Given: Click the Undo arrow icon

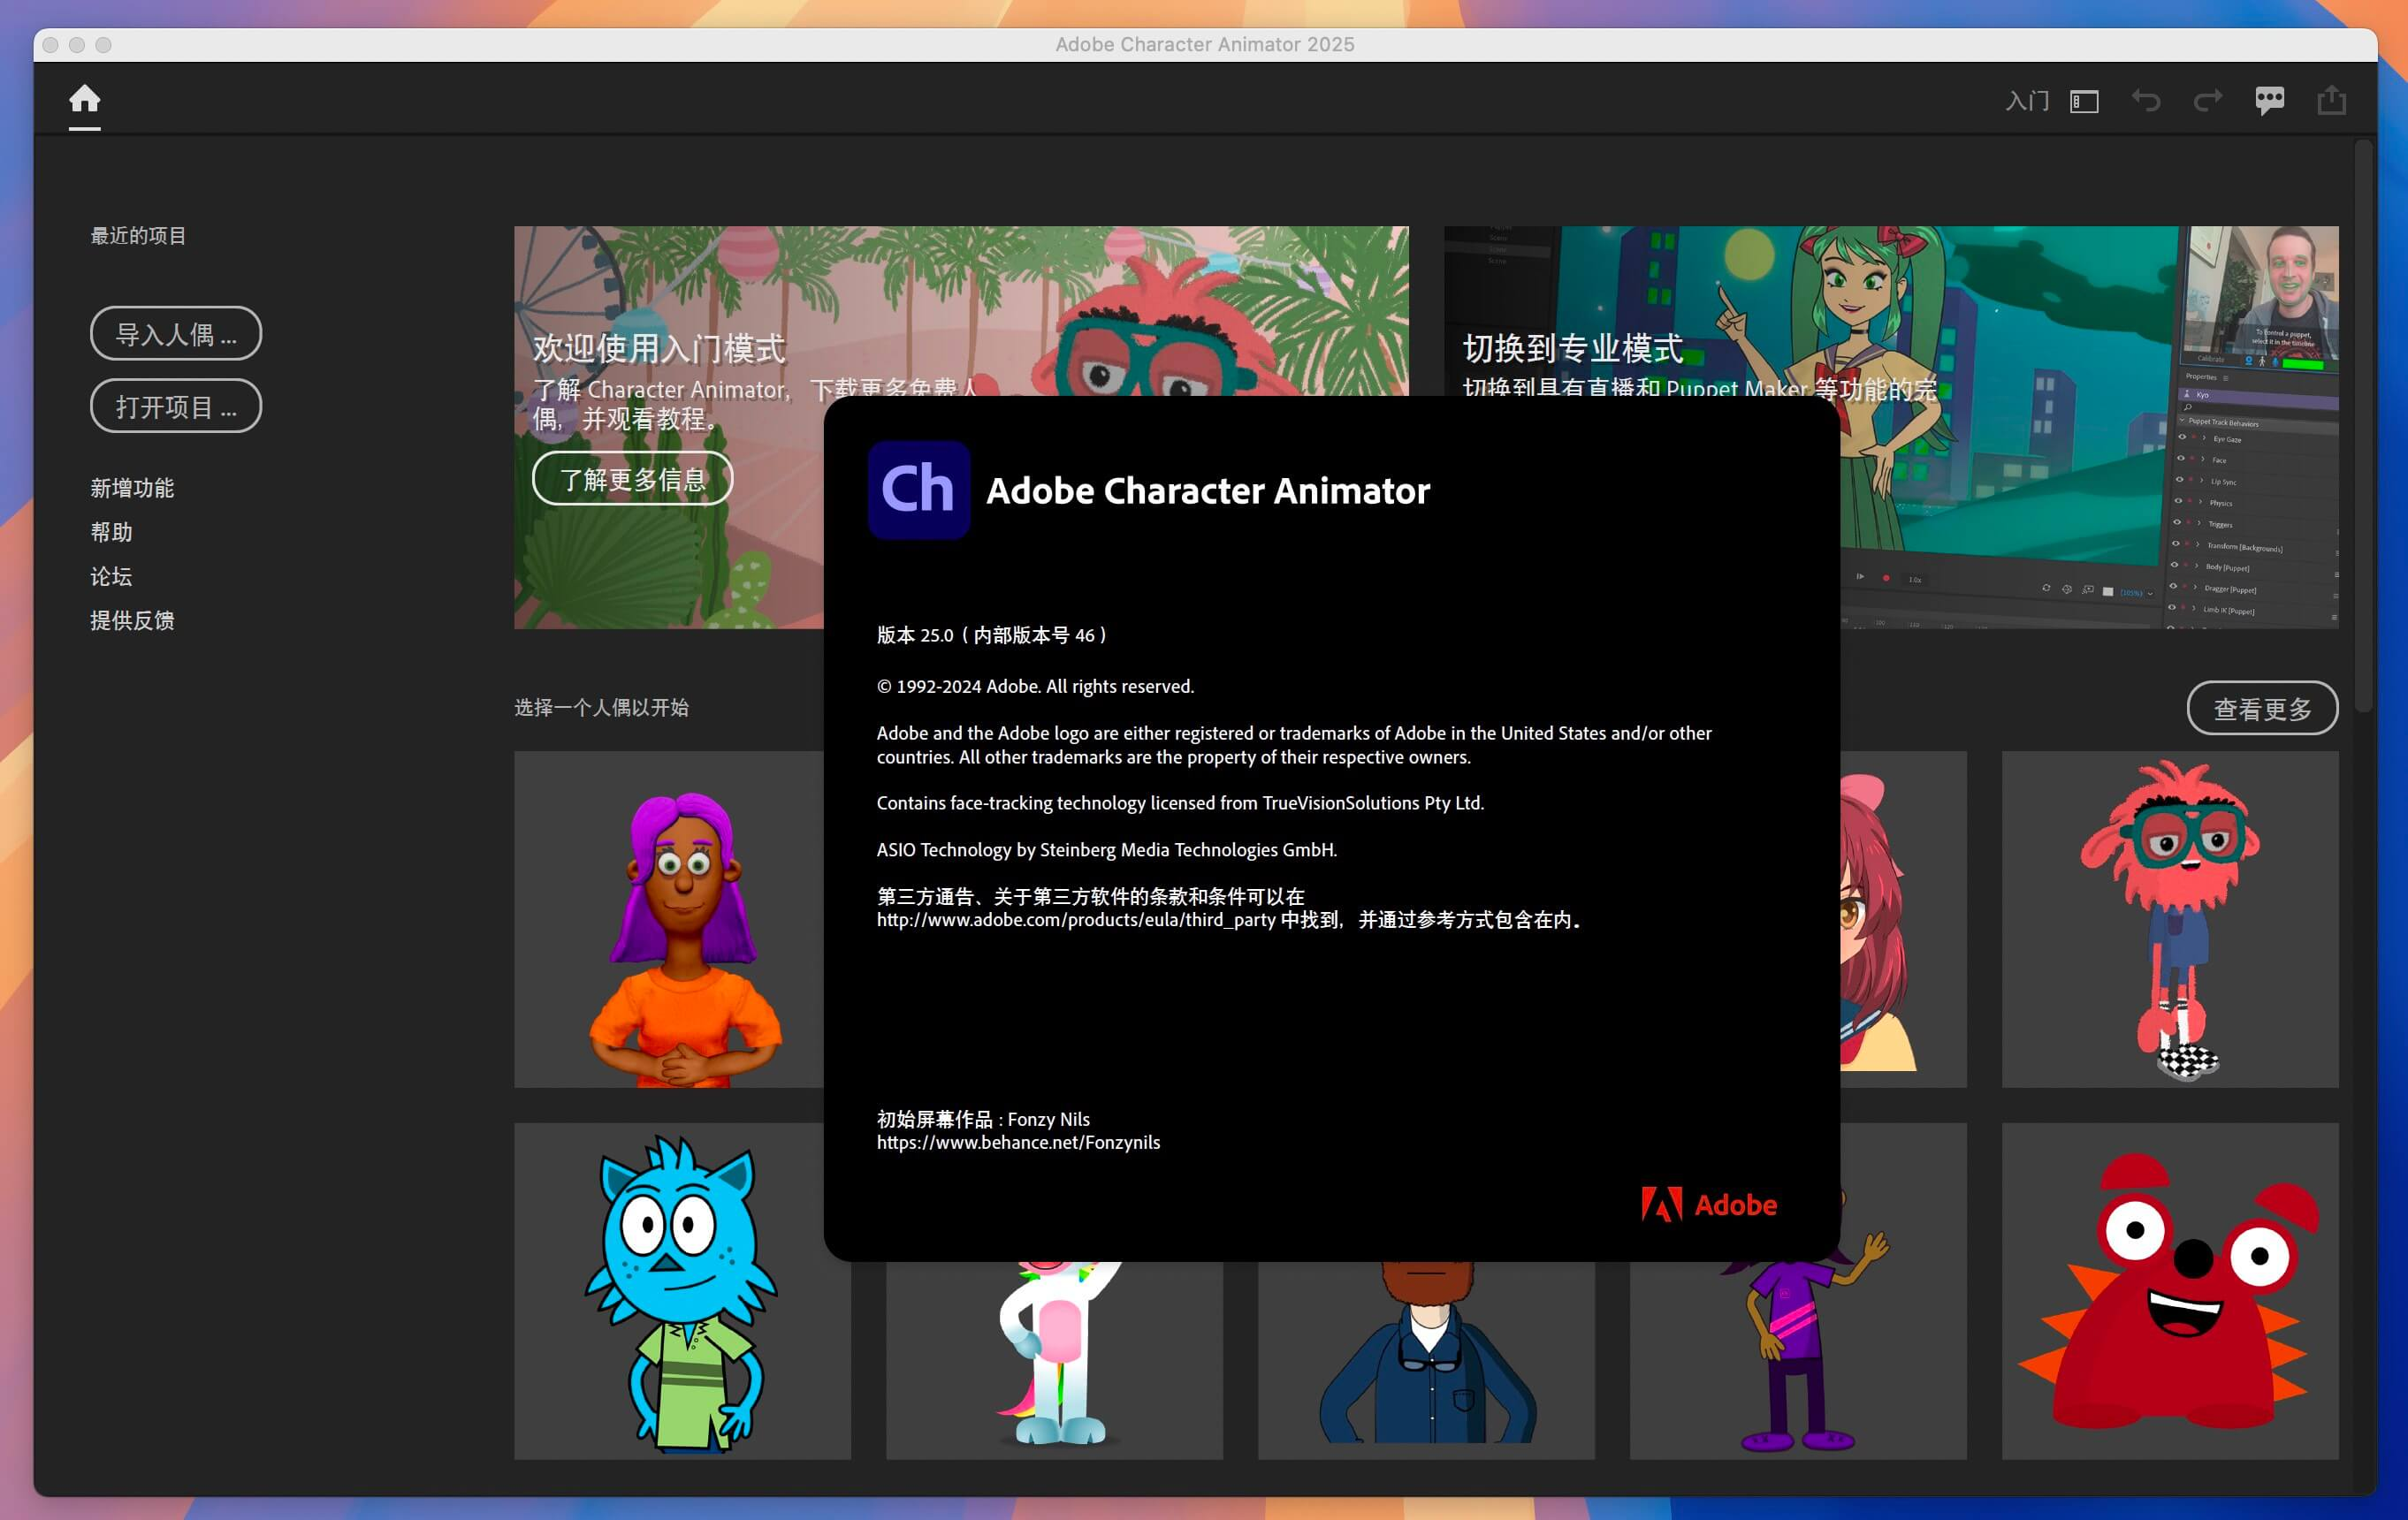Looking at the screenshot, I should [2146, 100].
